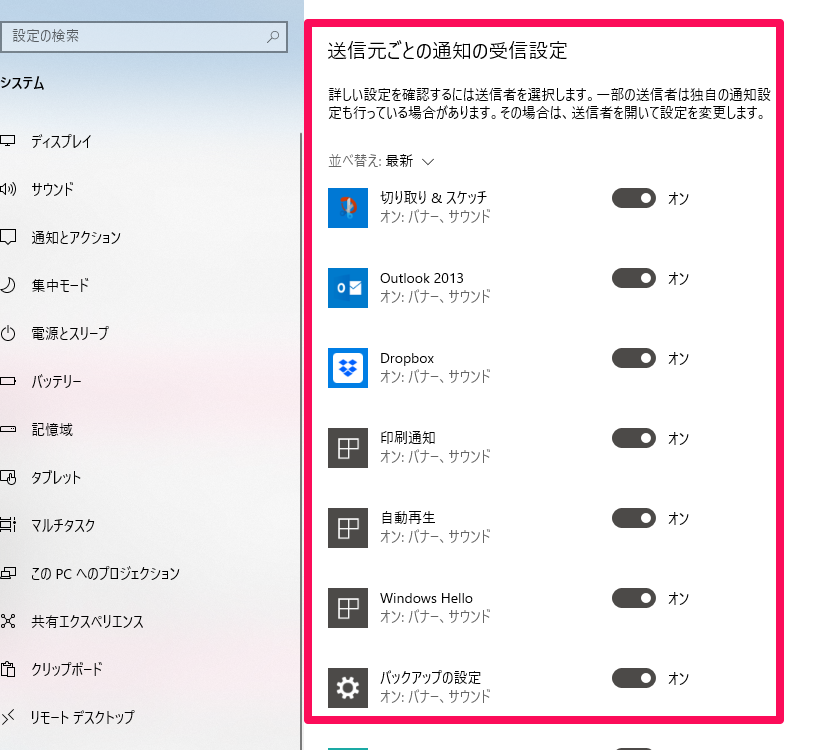The width and height of the screenshot is (830, 750).
Task: Click the battery icon in sidebar
Action: point(8,381)
